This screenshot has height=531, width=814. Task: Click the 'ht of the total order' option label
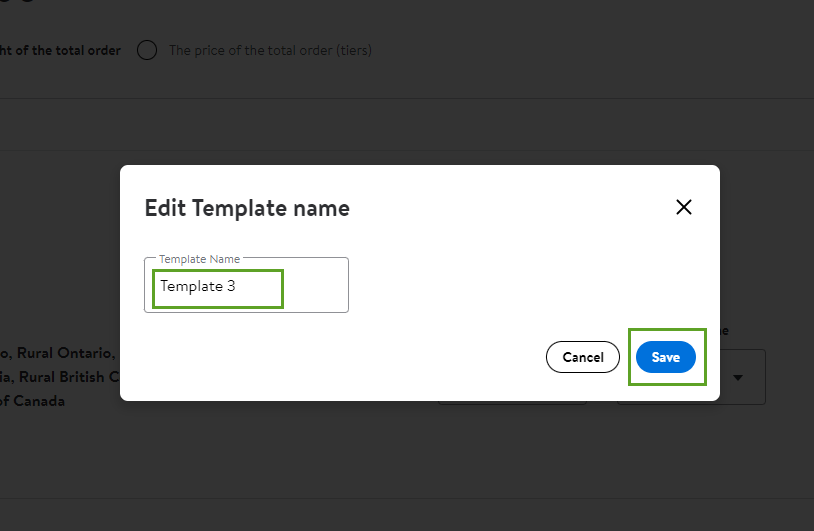(x=60, y=50)
